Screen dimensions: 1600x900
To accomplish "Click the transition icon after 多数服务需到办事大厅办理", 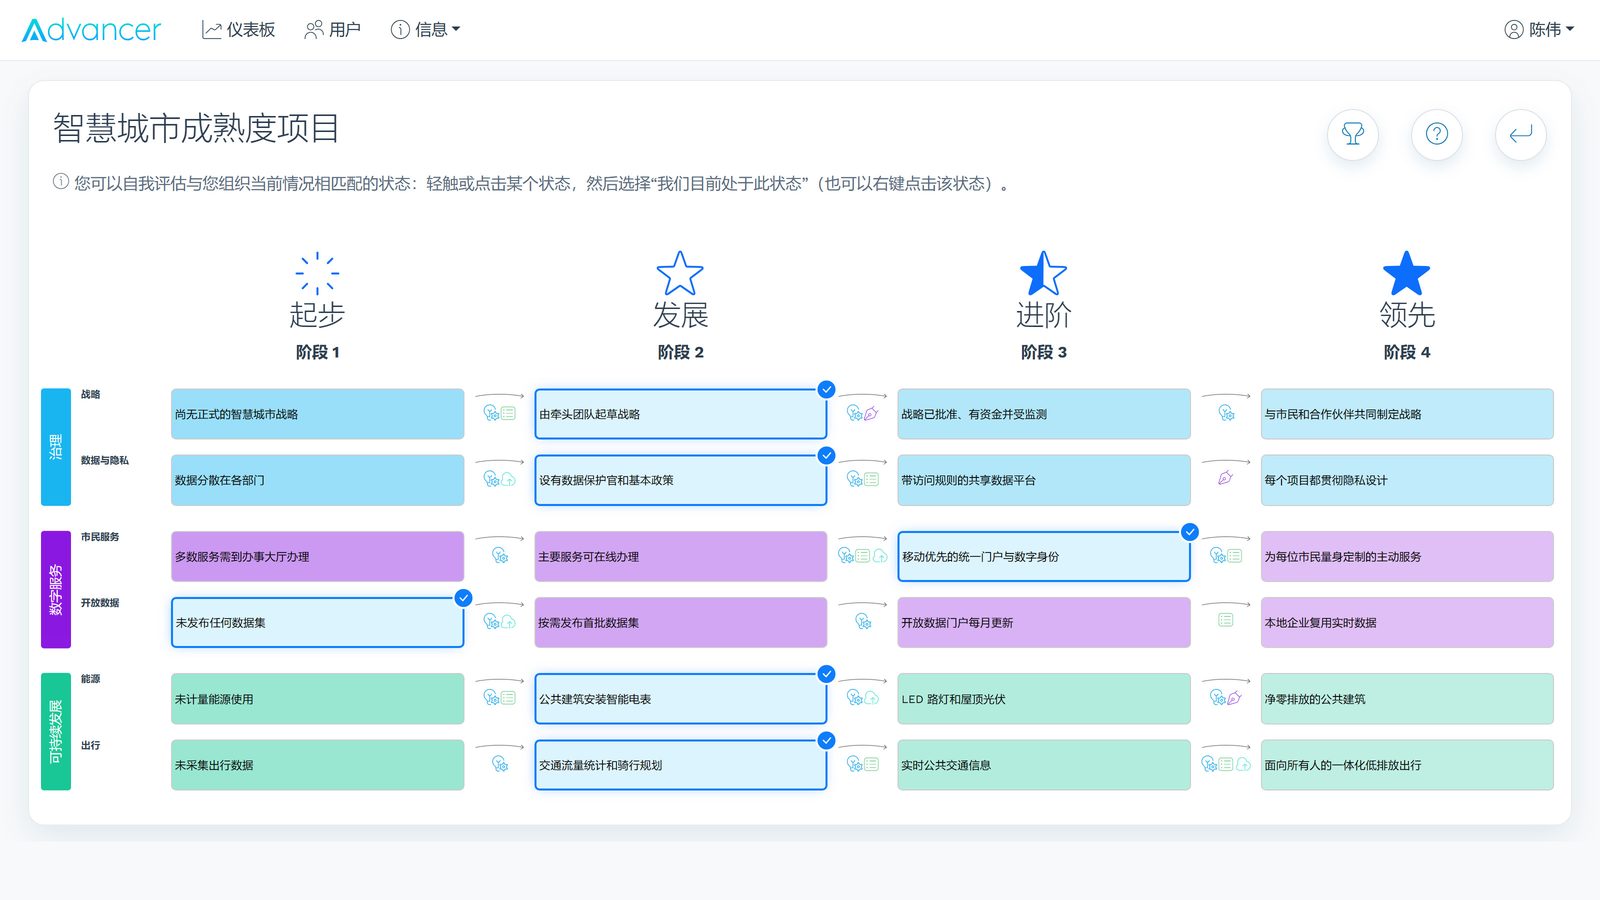I will (500, 556).
